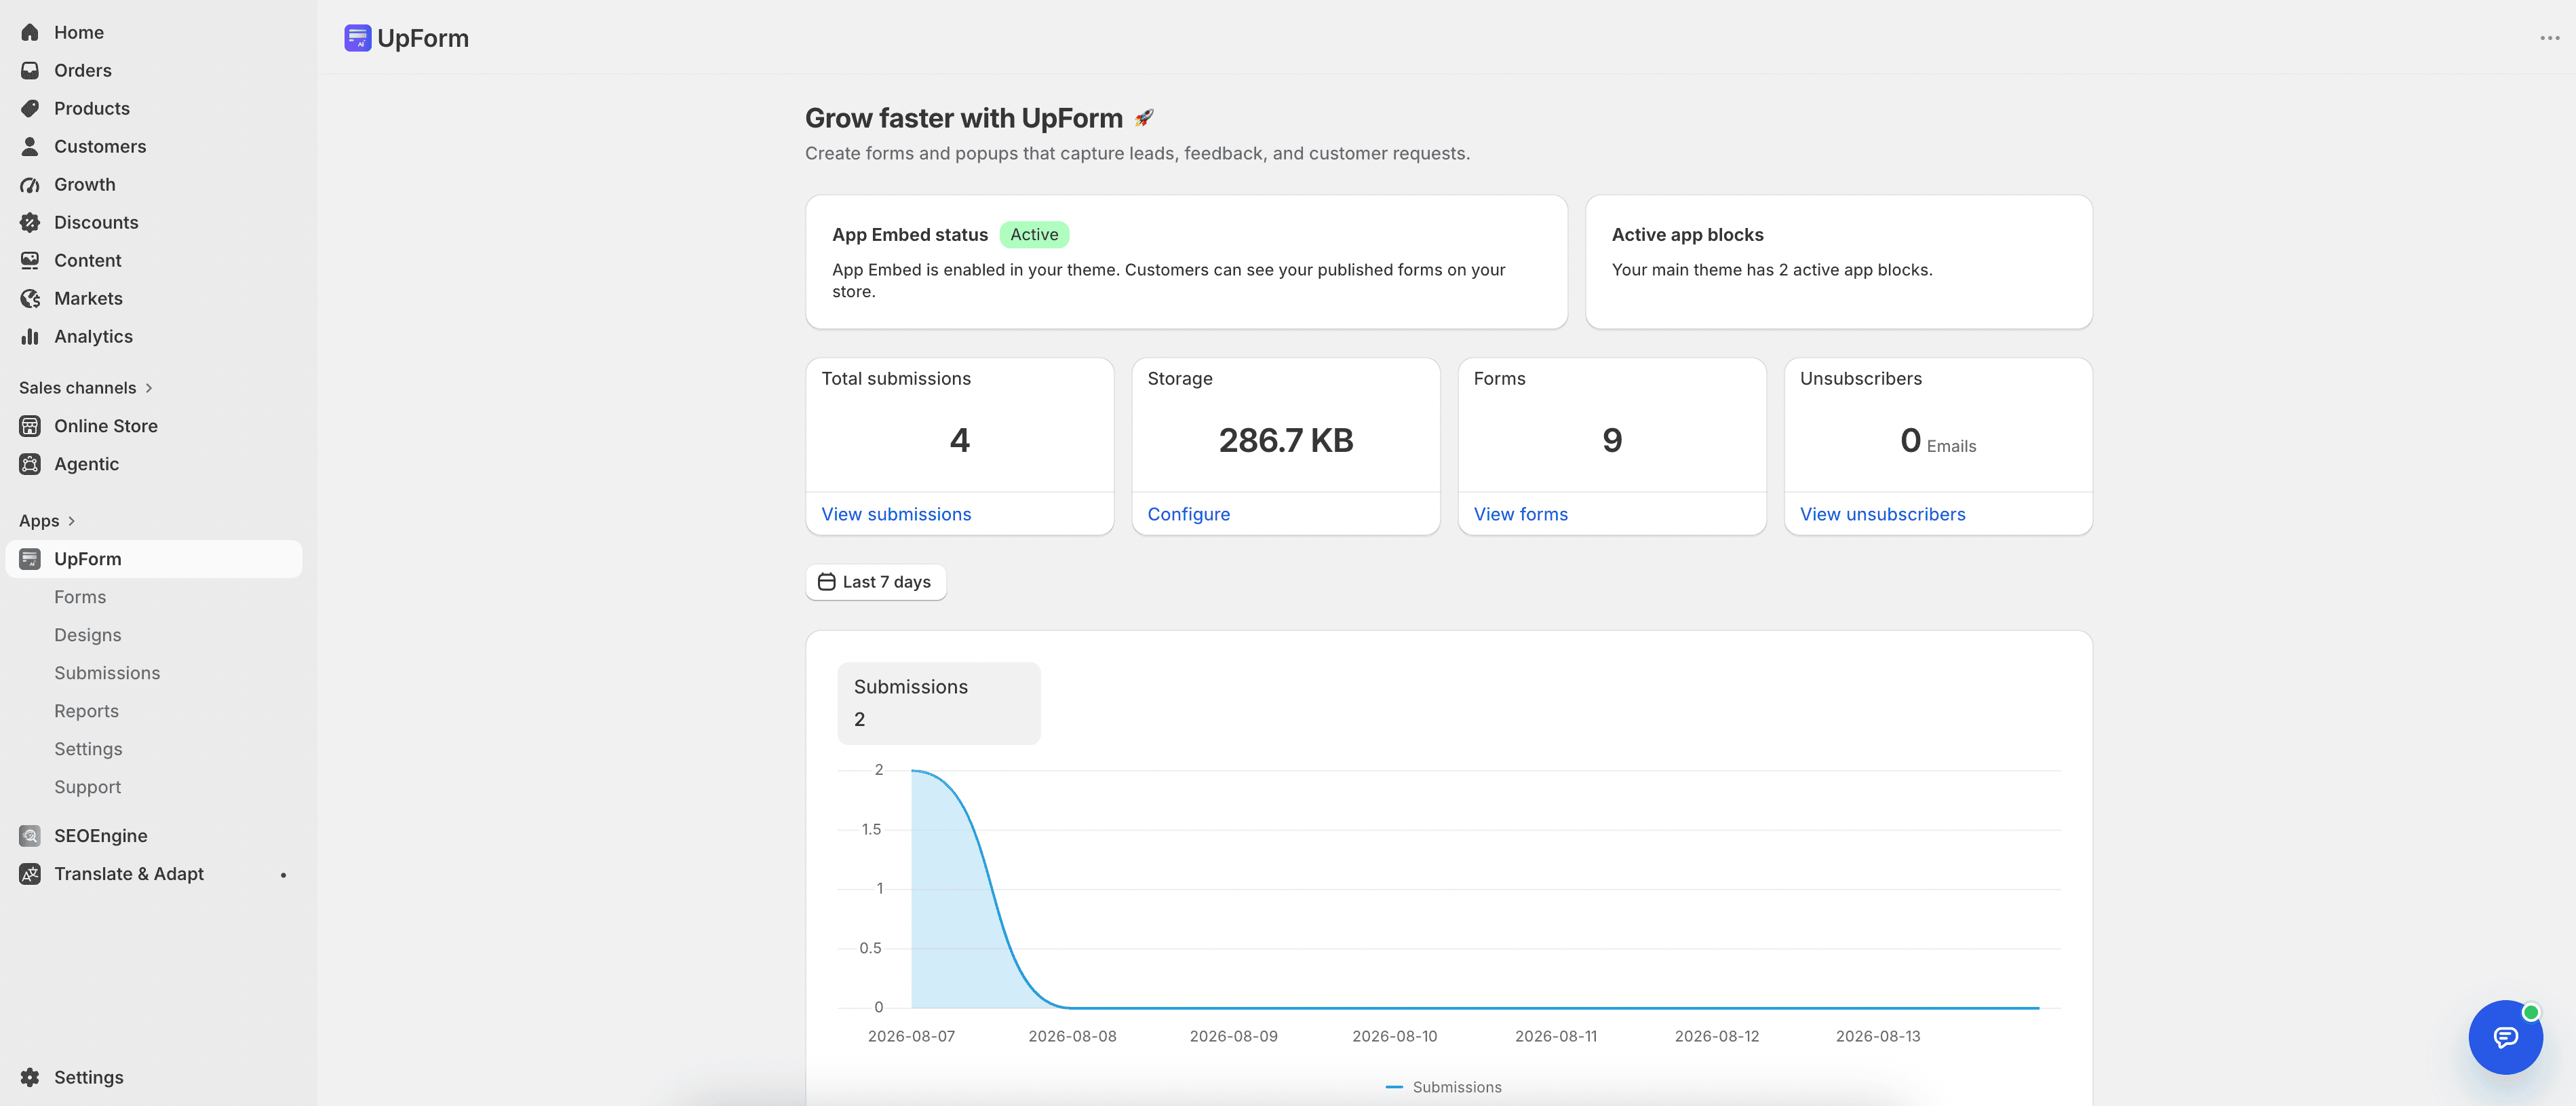Click the 2026-08-13 axis date label

coord(1878,1036)
